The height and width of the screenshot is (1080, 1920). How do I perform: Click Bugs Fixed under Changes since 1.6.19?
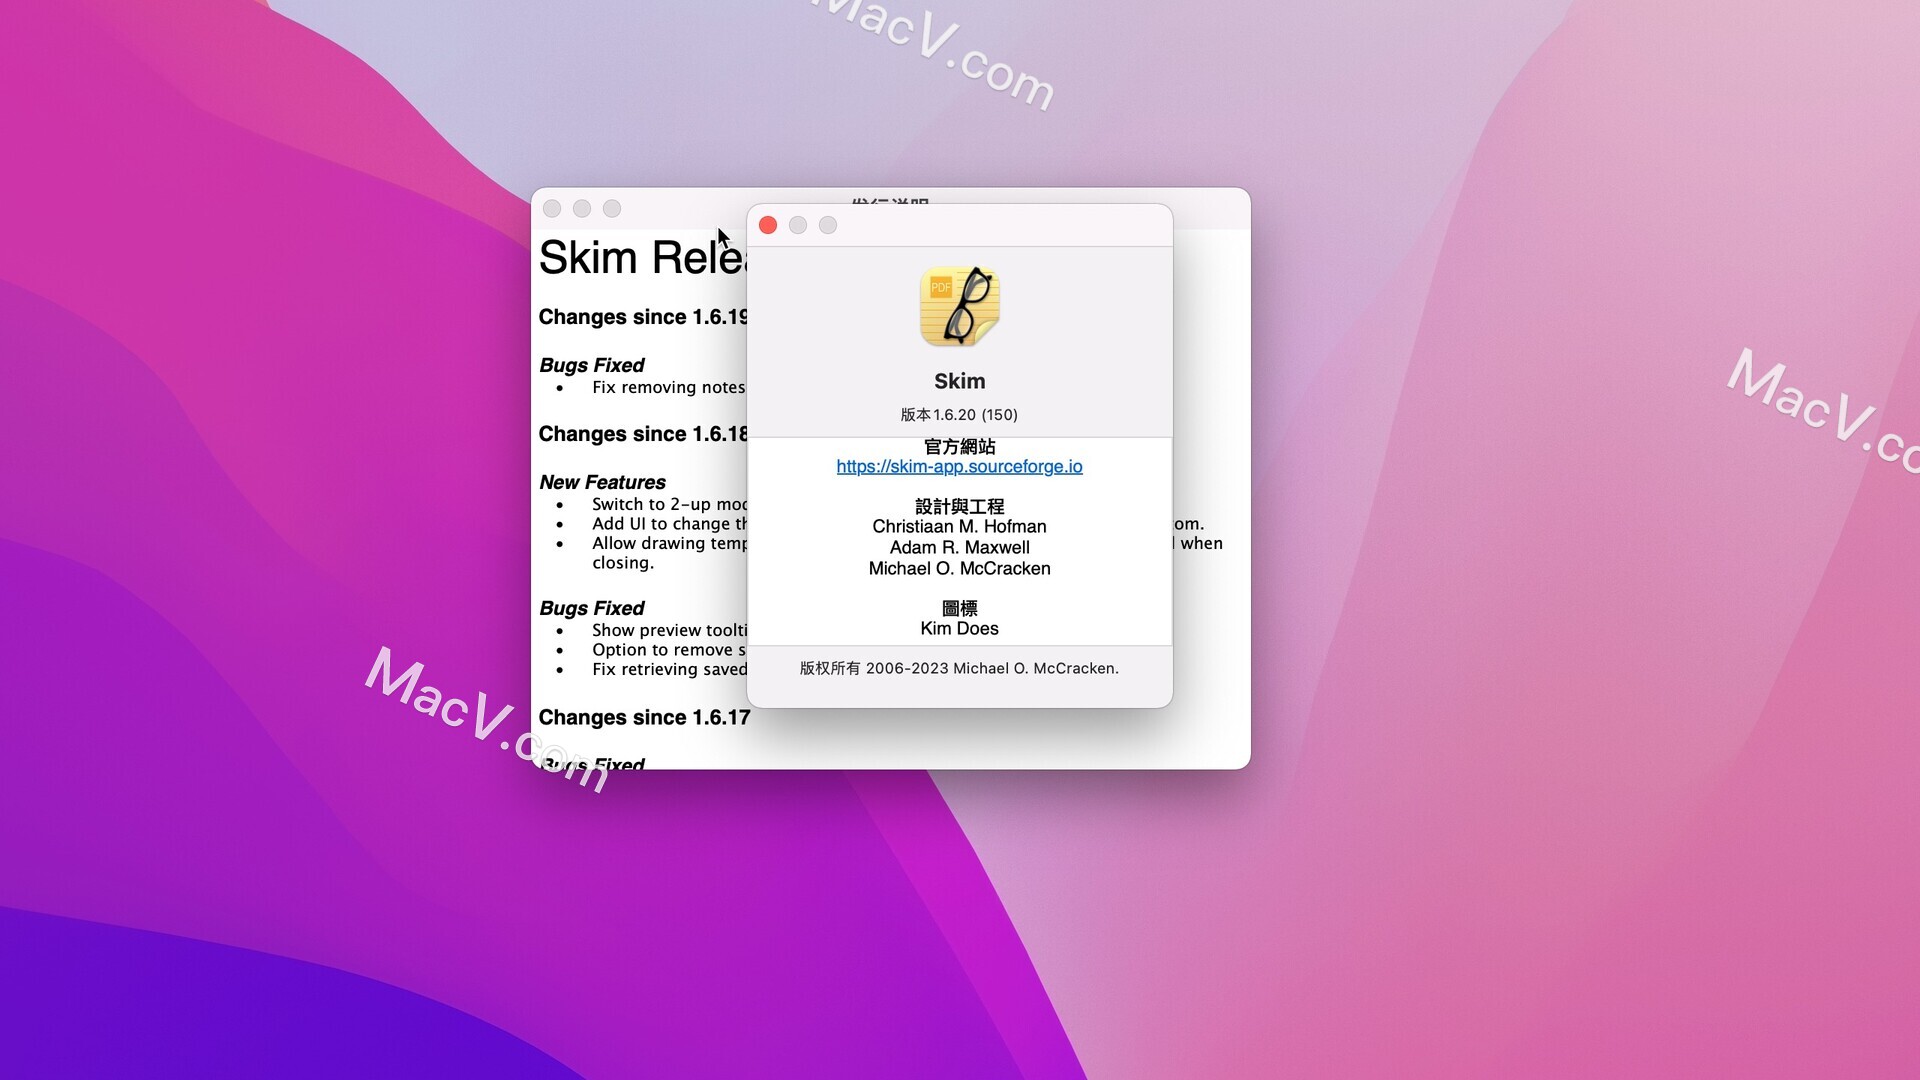(x=591, y=365)
